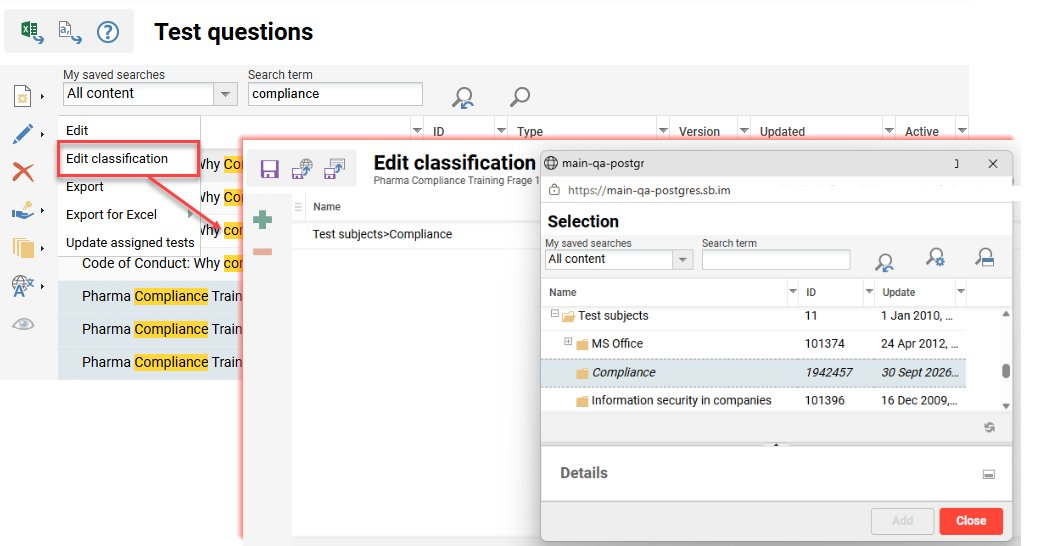The height and width of the screenshot is (546, 1042).
Task: Click the save and publish globe icon
Action: pyautogui.click(x=302, y=169)
